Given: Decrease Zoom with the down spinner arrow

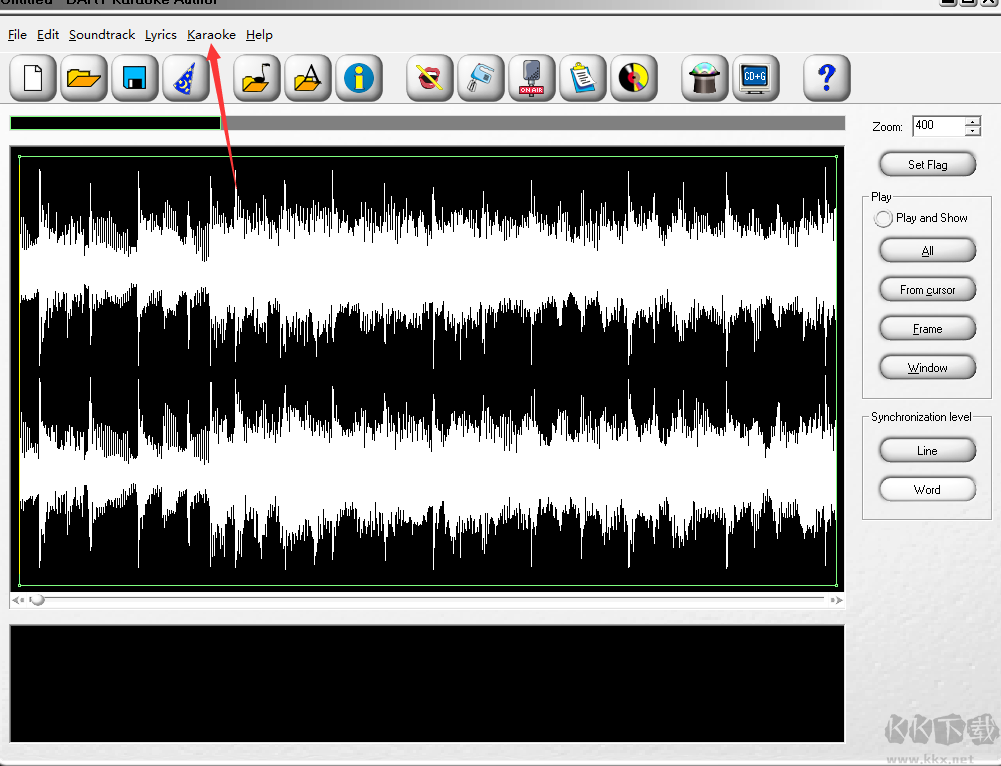Looking at the screenshot, I should [973, 131].
